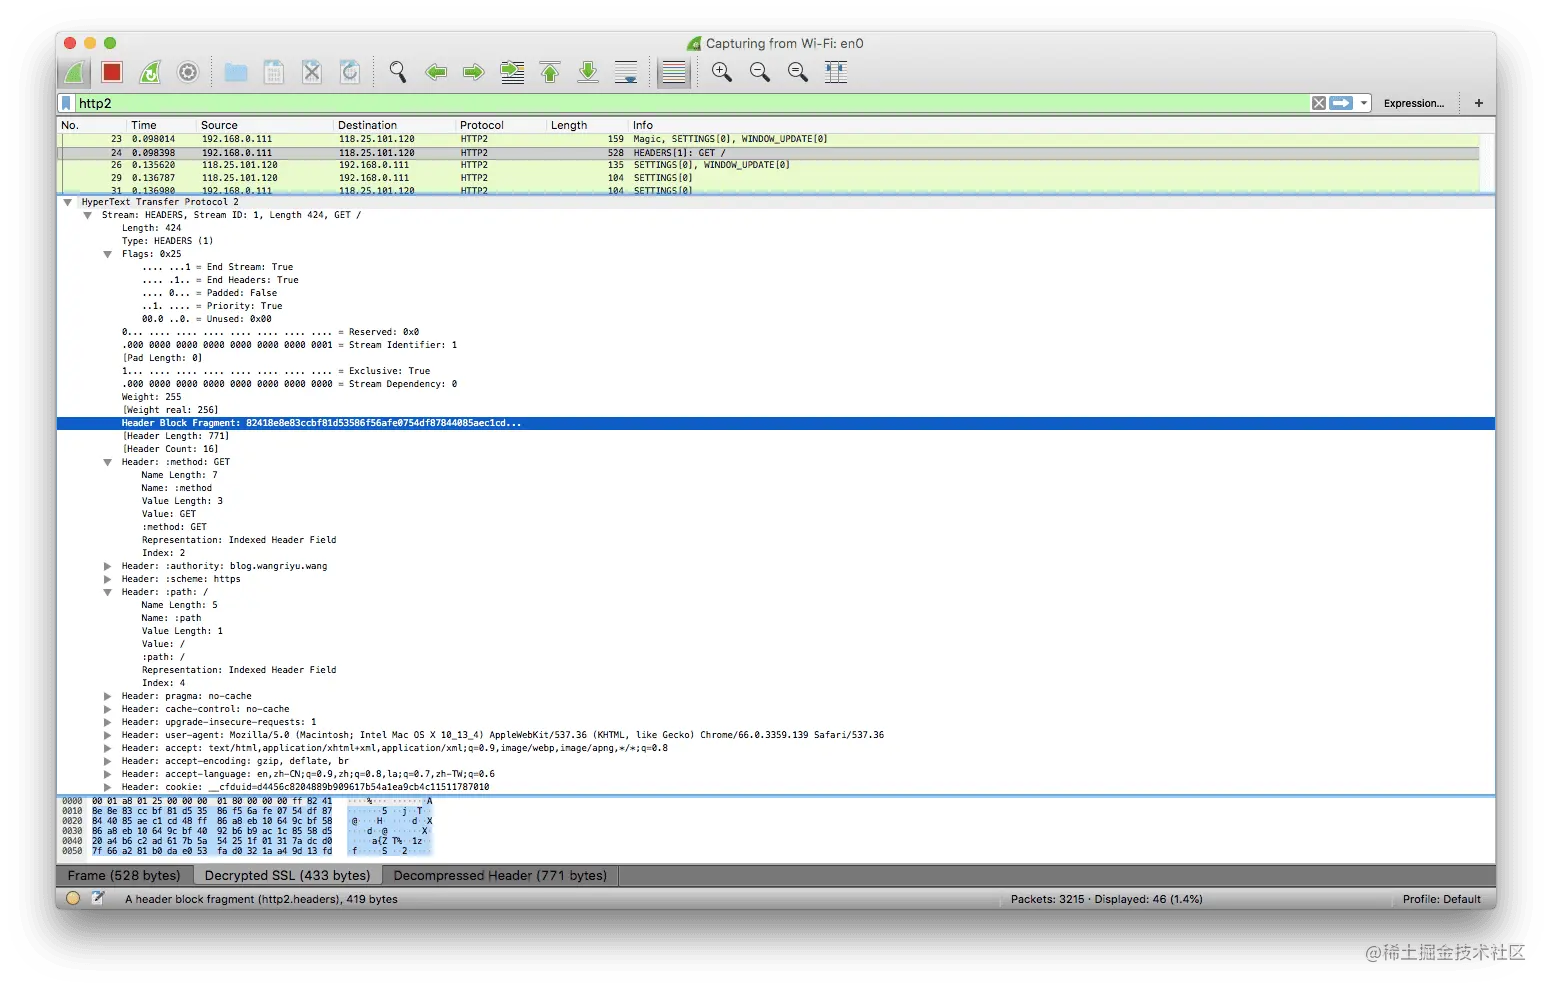
Task: Collapse the Stream: HEADERS node
Action: tap(88, 215)
